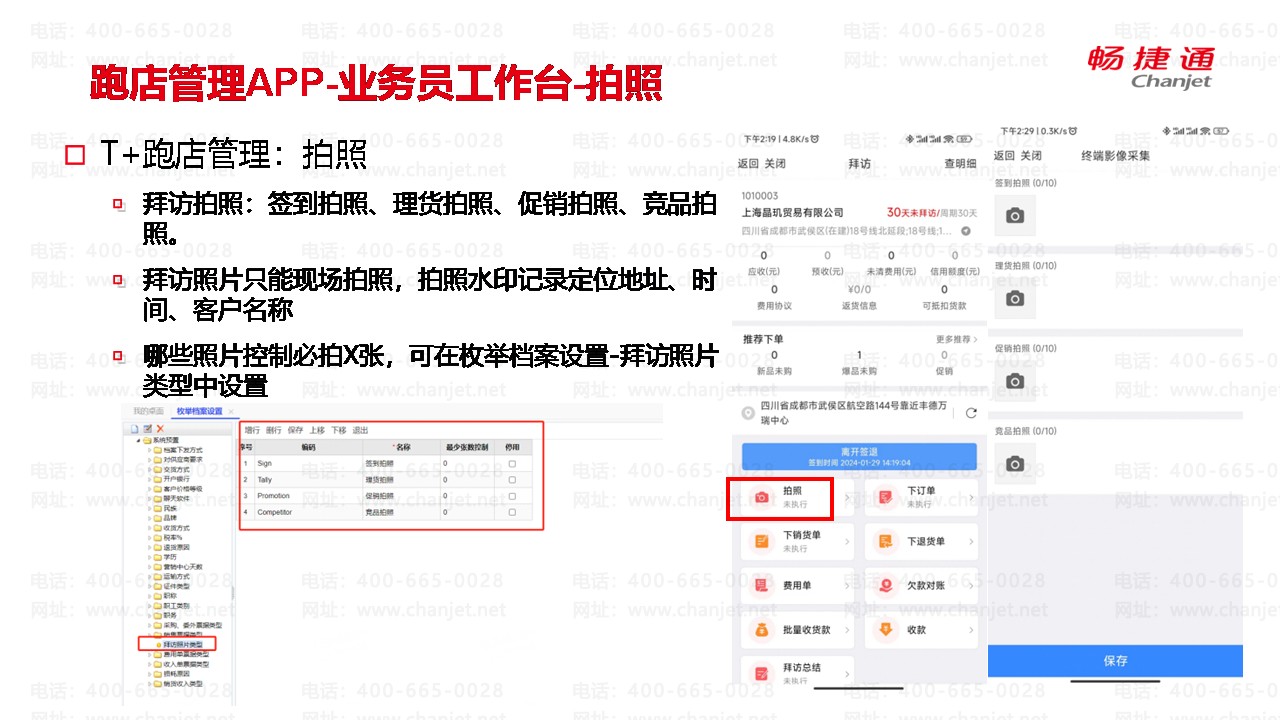This screenshot has width=1280, height=720.
Task: Tap the orange 收款 icon
Action: [x=885, y=630]
